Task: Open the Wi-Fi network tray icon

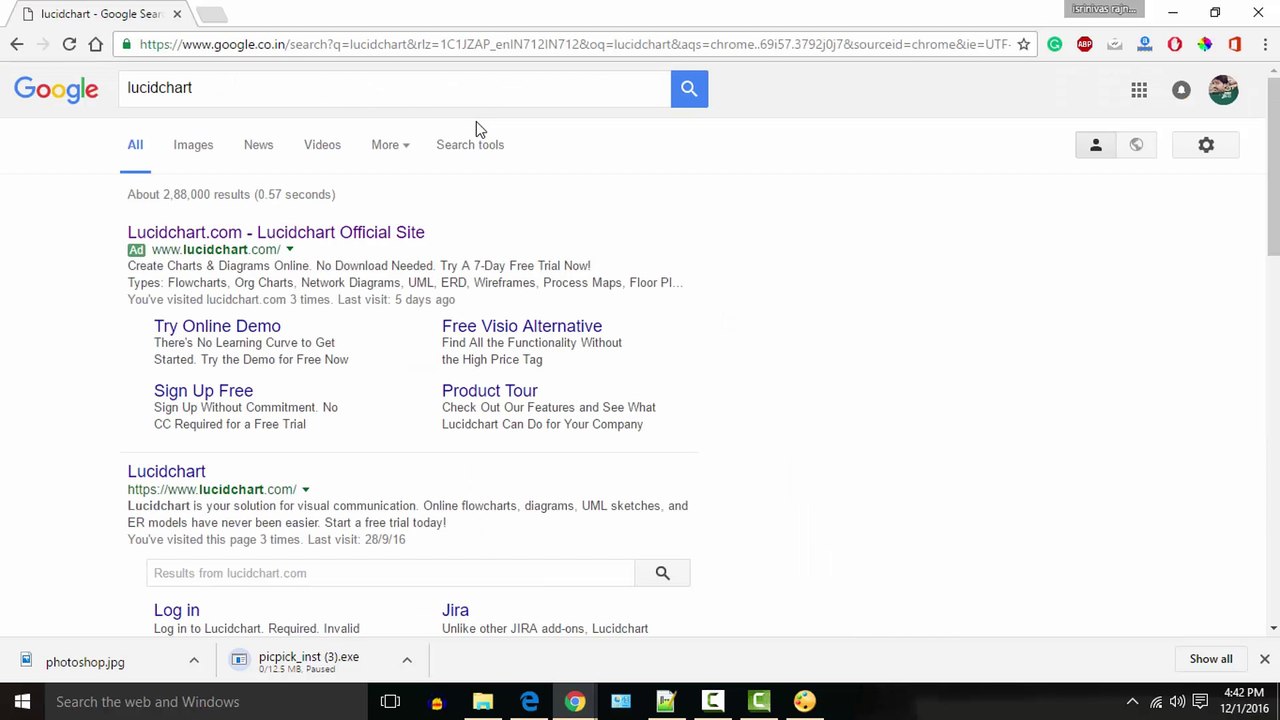Action: 1155,701
